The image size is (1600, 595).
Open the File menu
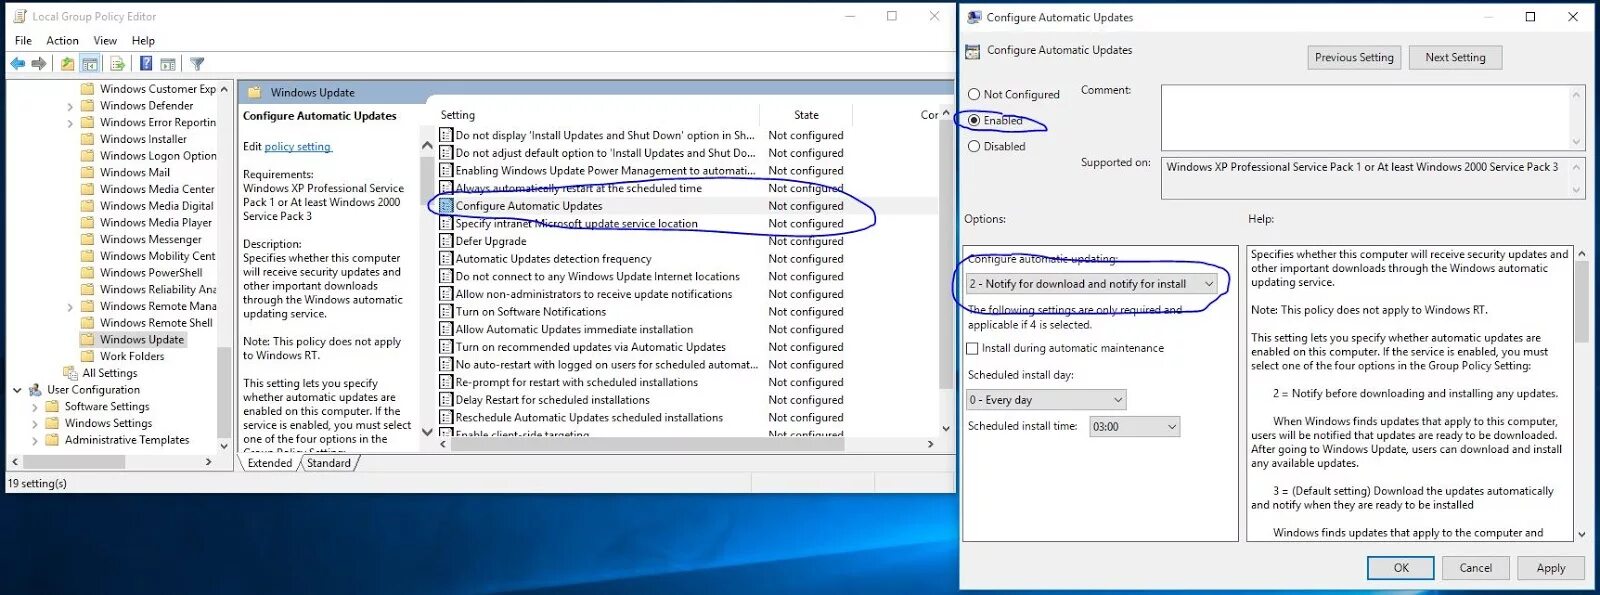[x=23, y=41]
